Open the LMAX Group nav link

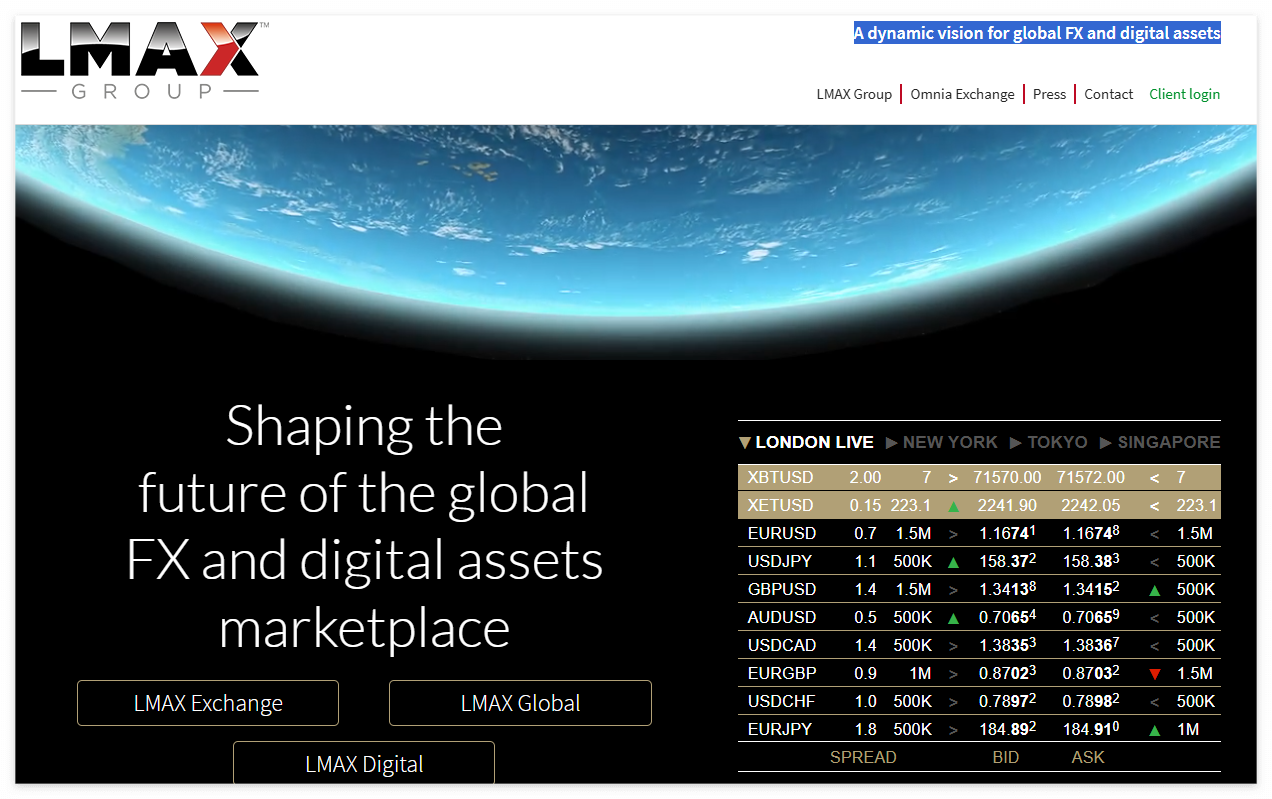tap(854, 94)
